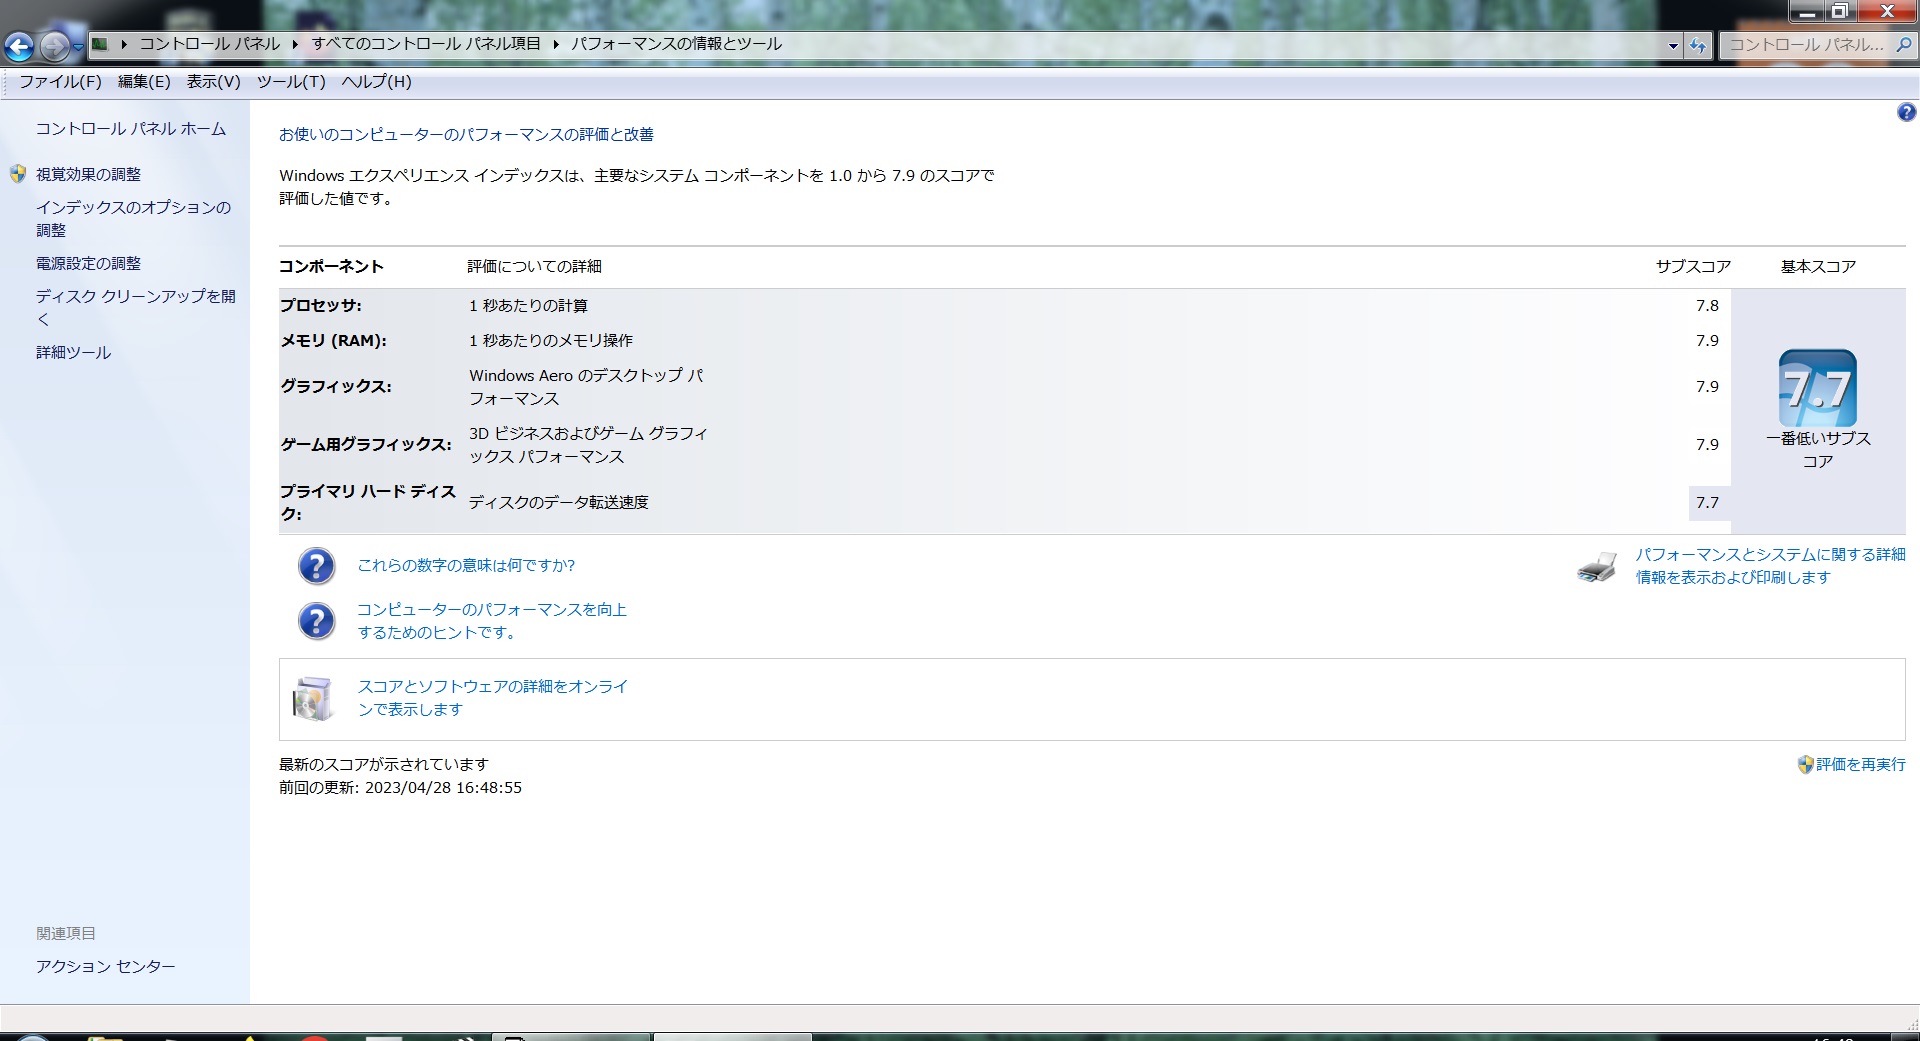The height and width of the screenshot is (1041, 1920).
Task: Open アクション センター link
Action: pos(106,967)
